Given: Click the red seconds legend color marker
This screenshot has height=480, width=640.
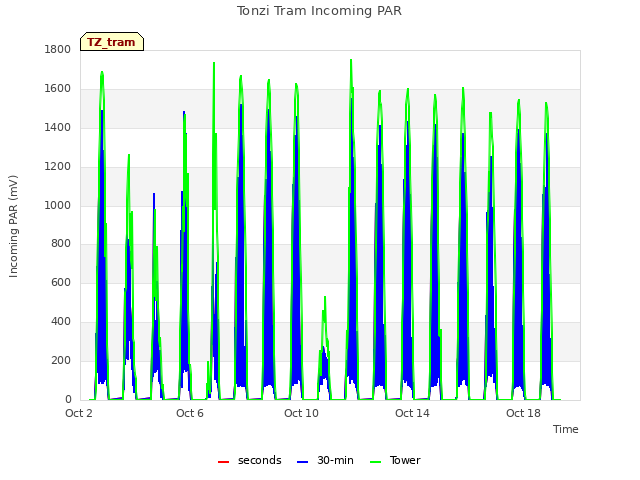Looking at the screenshot, I should pyautogui.click(x=223, y=462).
